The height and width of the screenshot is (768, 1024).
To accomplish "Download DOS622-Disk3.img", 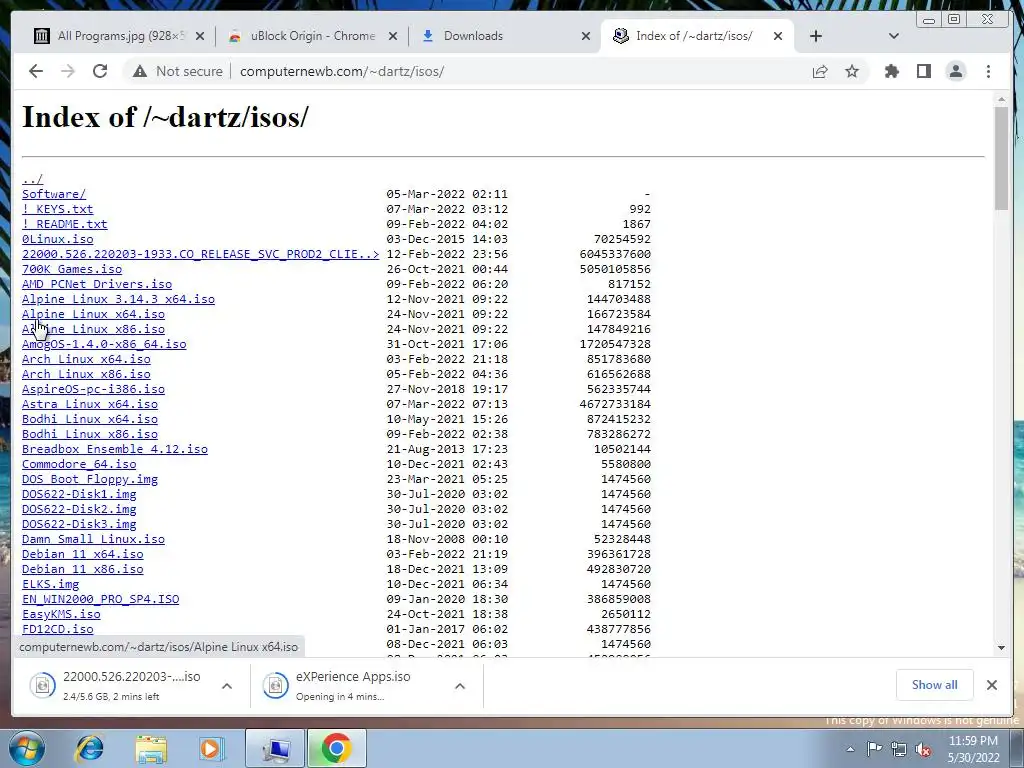I will tap(79, 524).
